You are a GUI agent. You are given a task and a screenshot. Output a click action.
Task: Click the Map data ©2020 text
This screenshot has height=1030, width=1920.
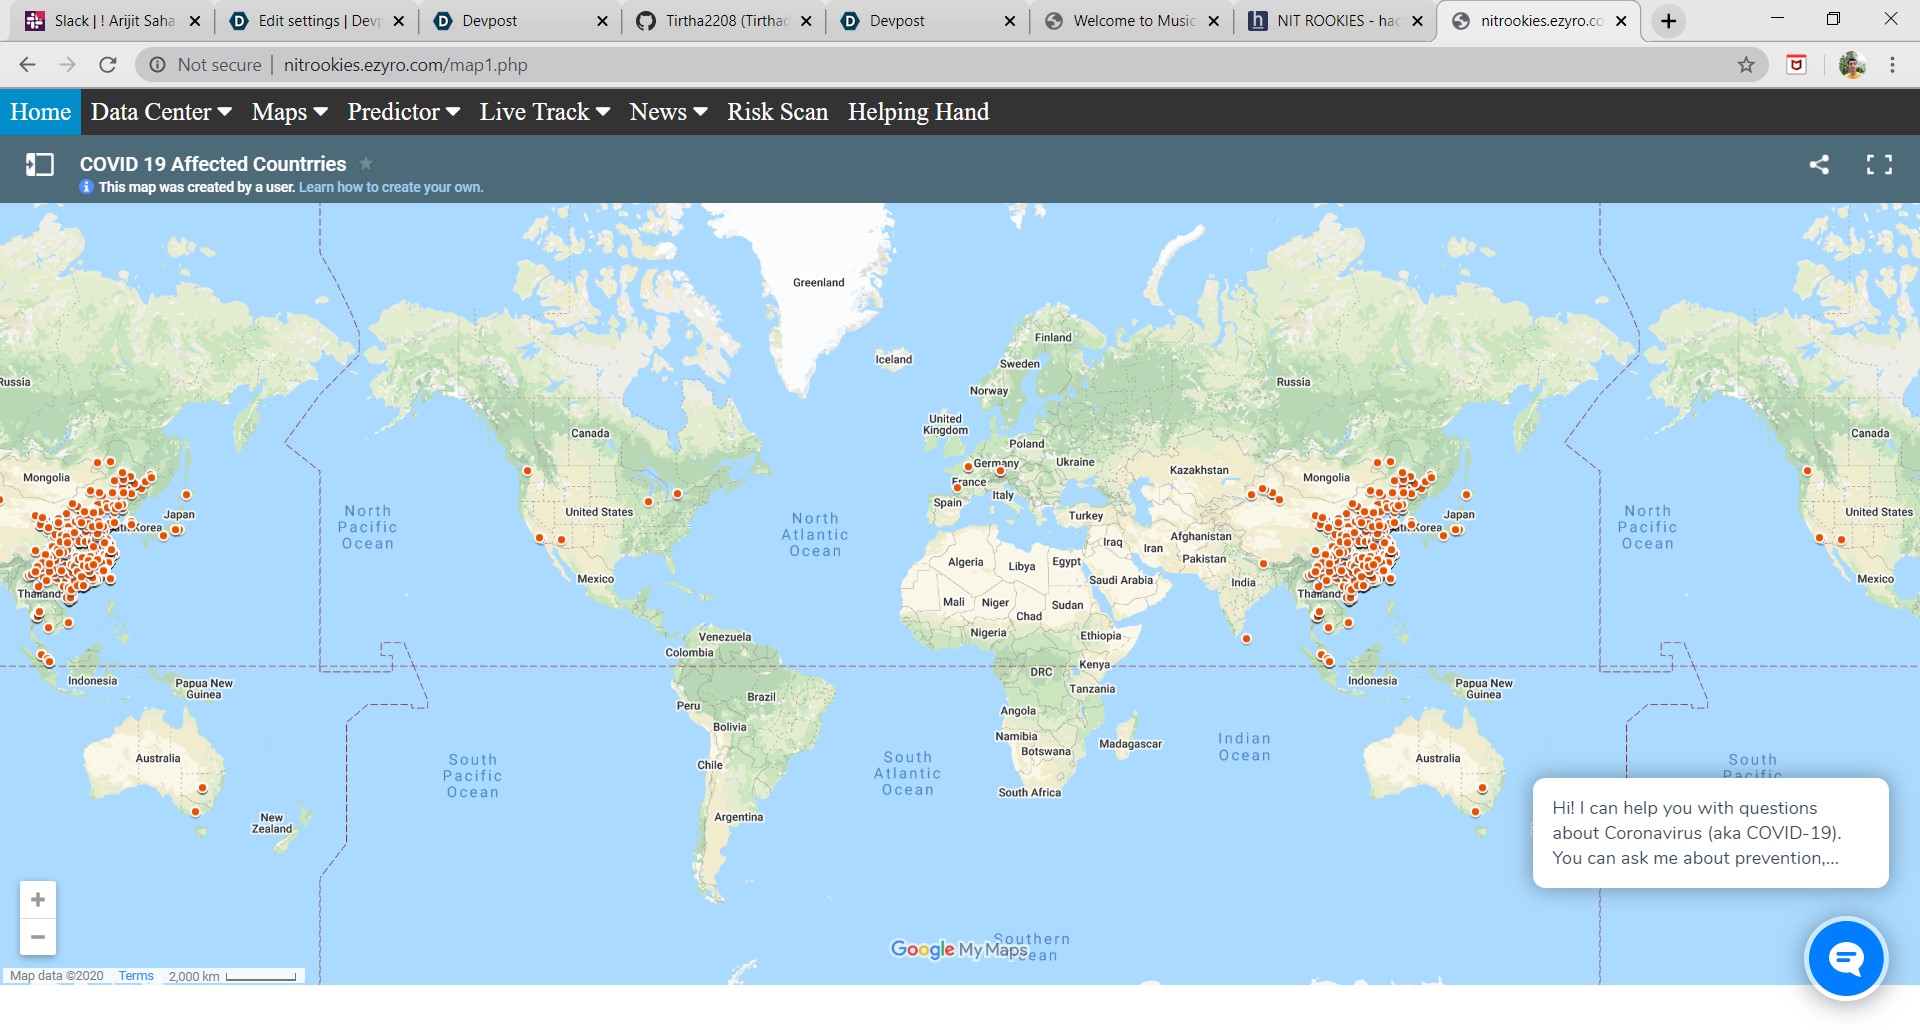pyautogui.click(x=56, y=976)
